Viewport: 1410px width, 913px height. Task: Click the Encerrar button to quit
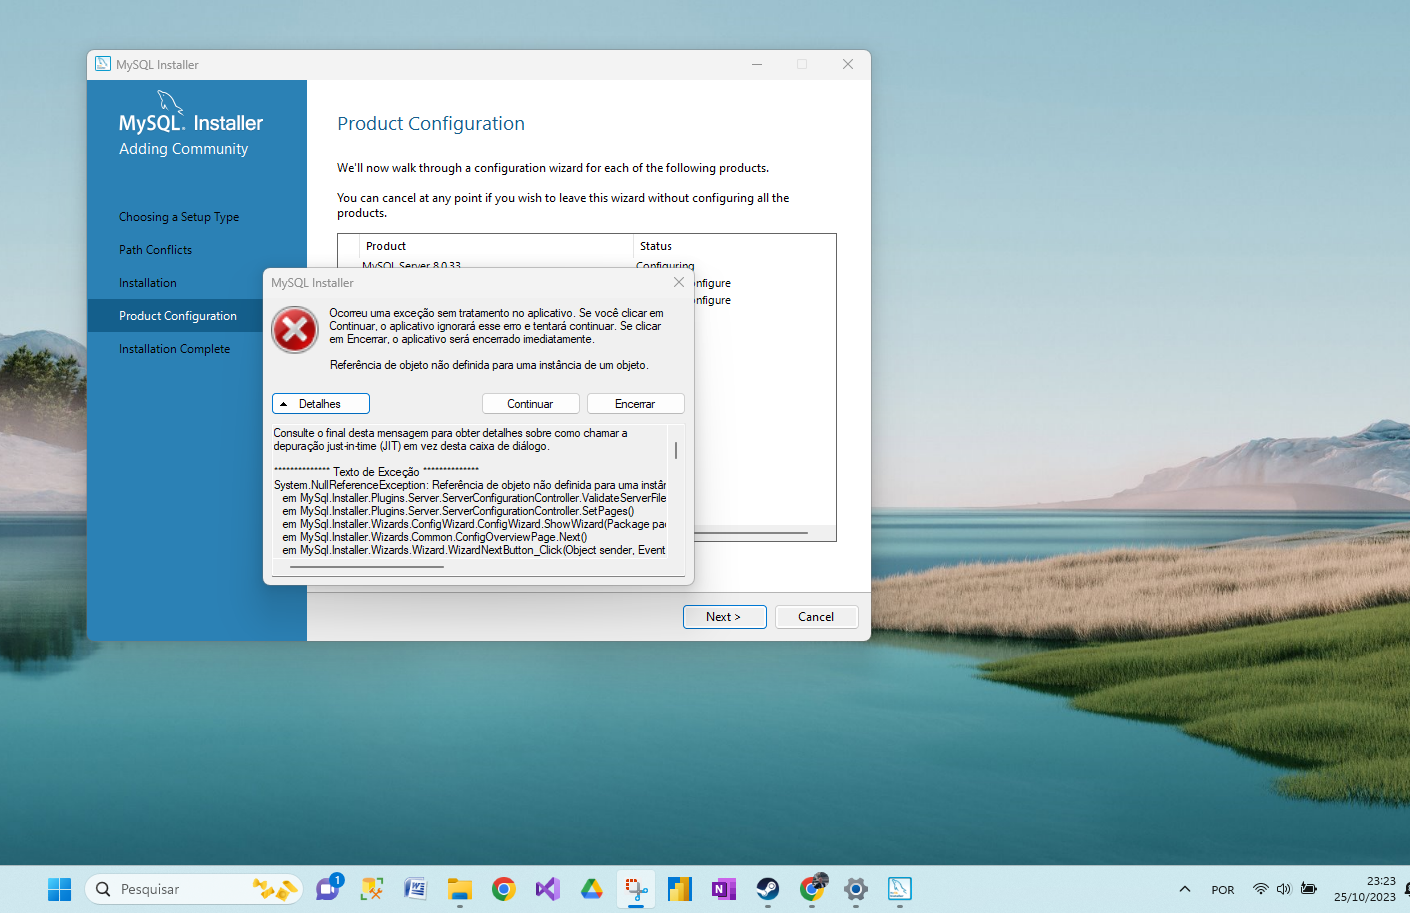tap(635, 404)
